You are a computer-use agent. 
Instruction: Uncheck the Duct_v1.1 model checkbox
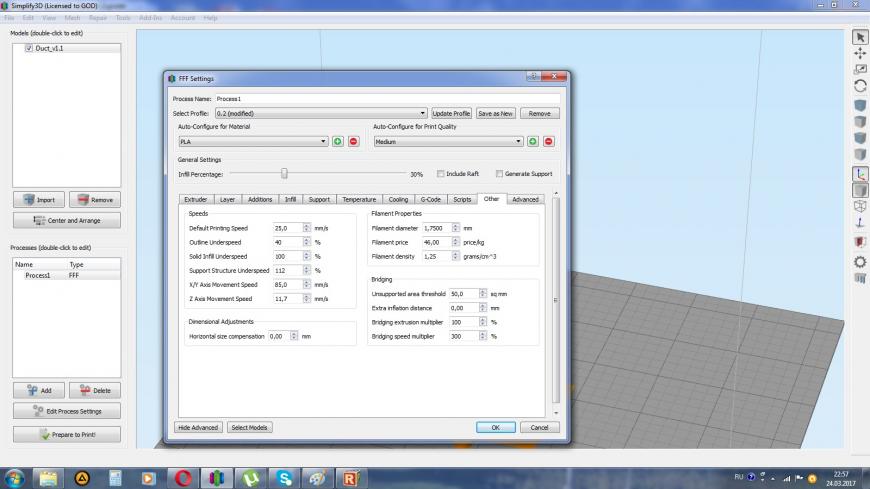click(x=29, y=48)
